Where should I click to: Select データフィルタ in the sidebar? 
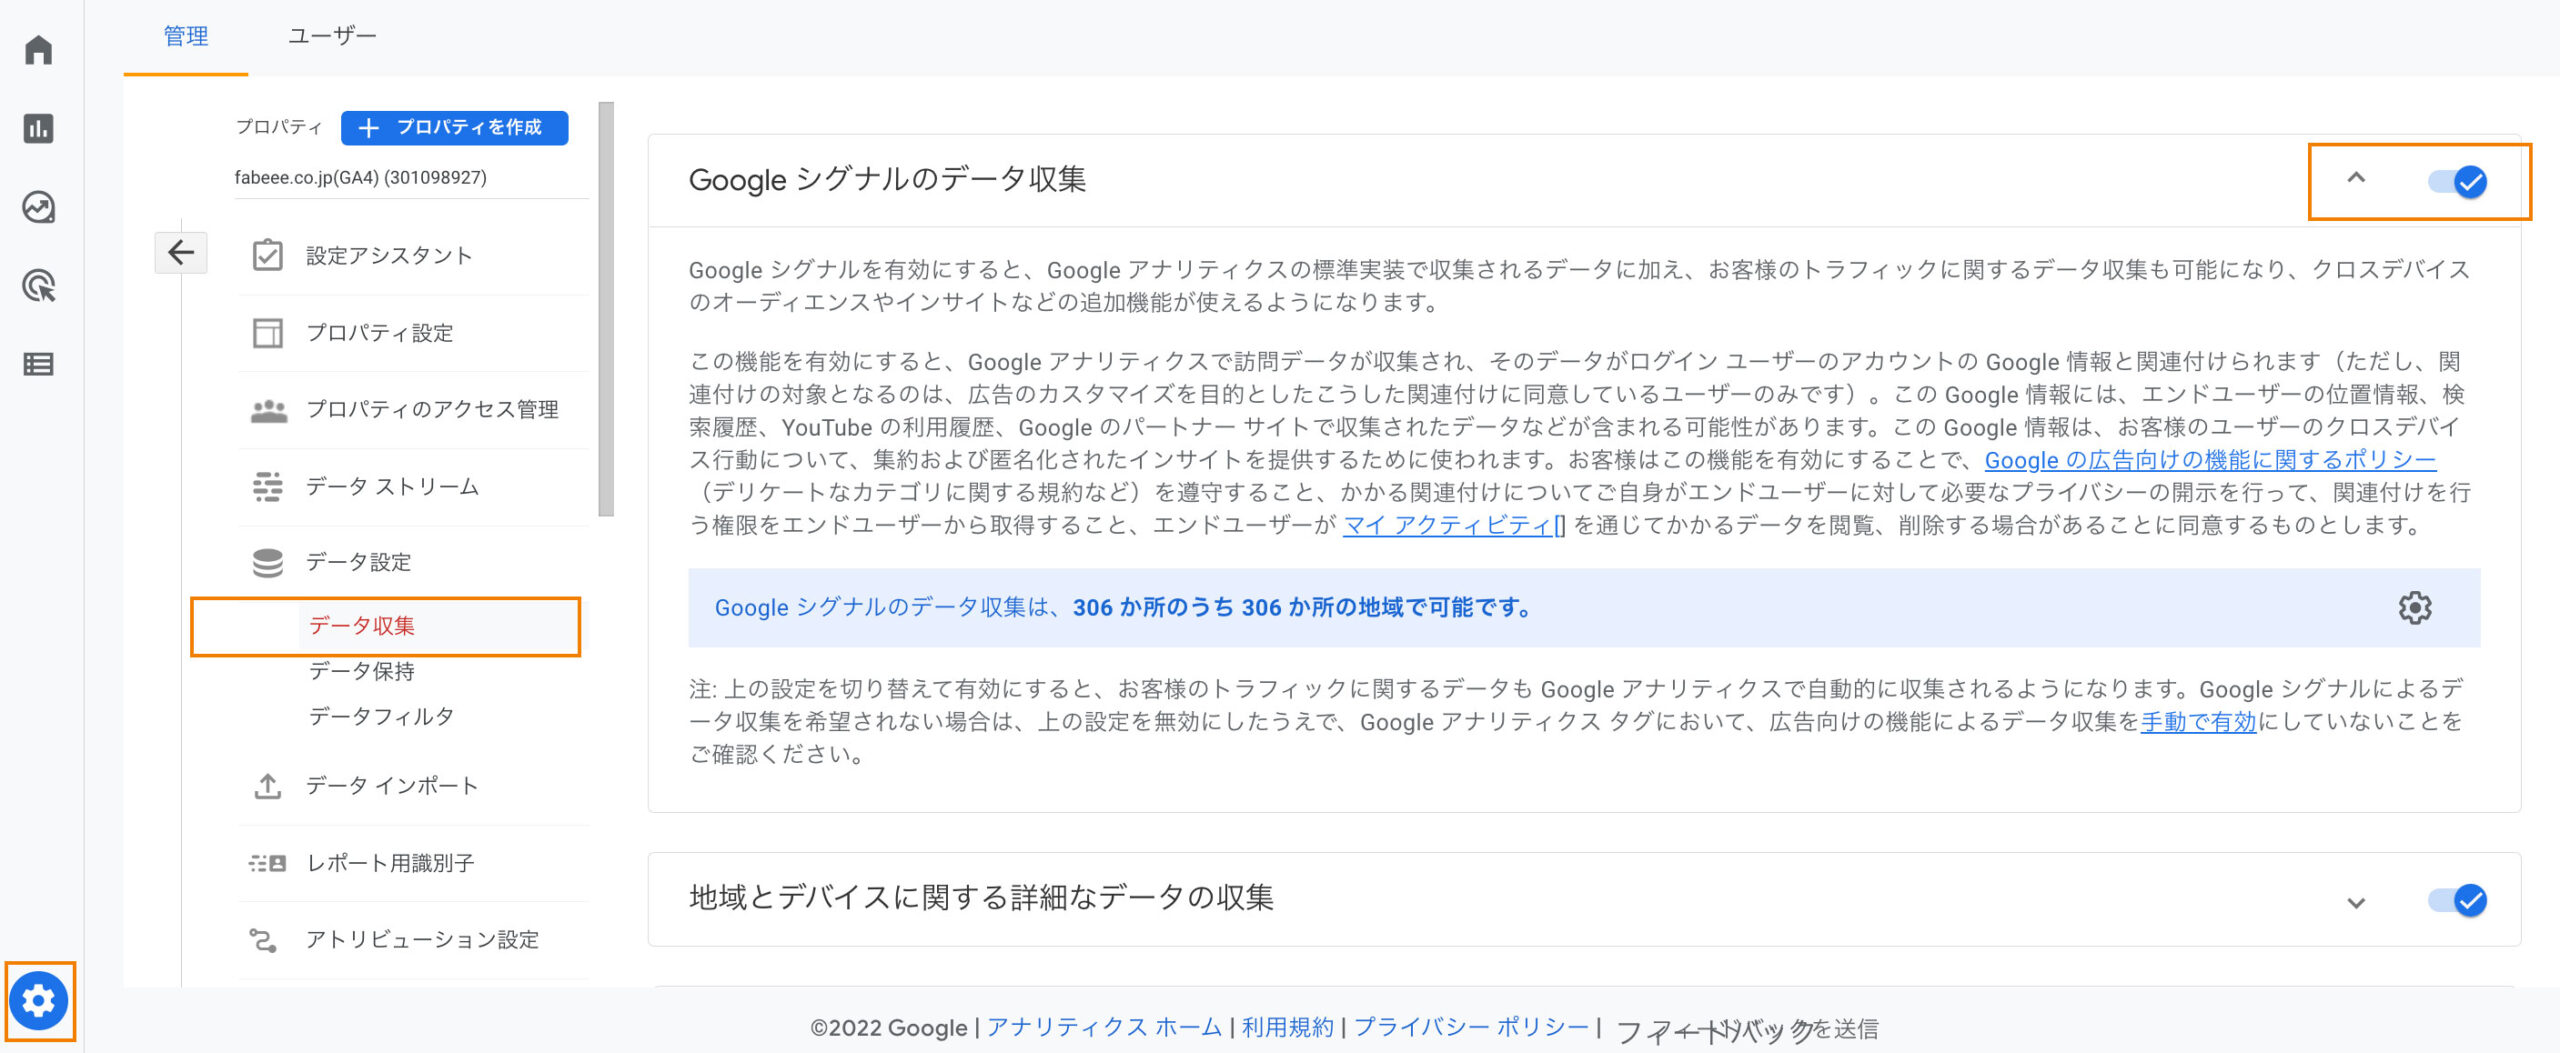[381, 716]
